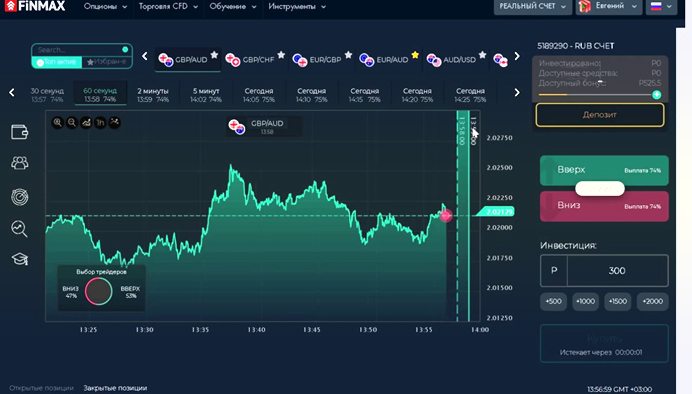Zoom in on the chart

coord(57,123)
